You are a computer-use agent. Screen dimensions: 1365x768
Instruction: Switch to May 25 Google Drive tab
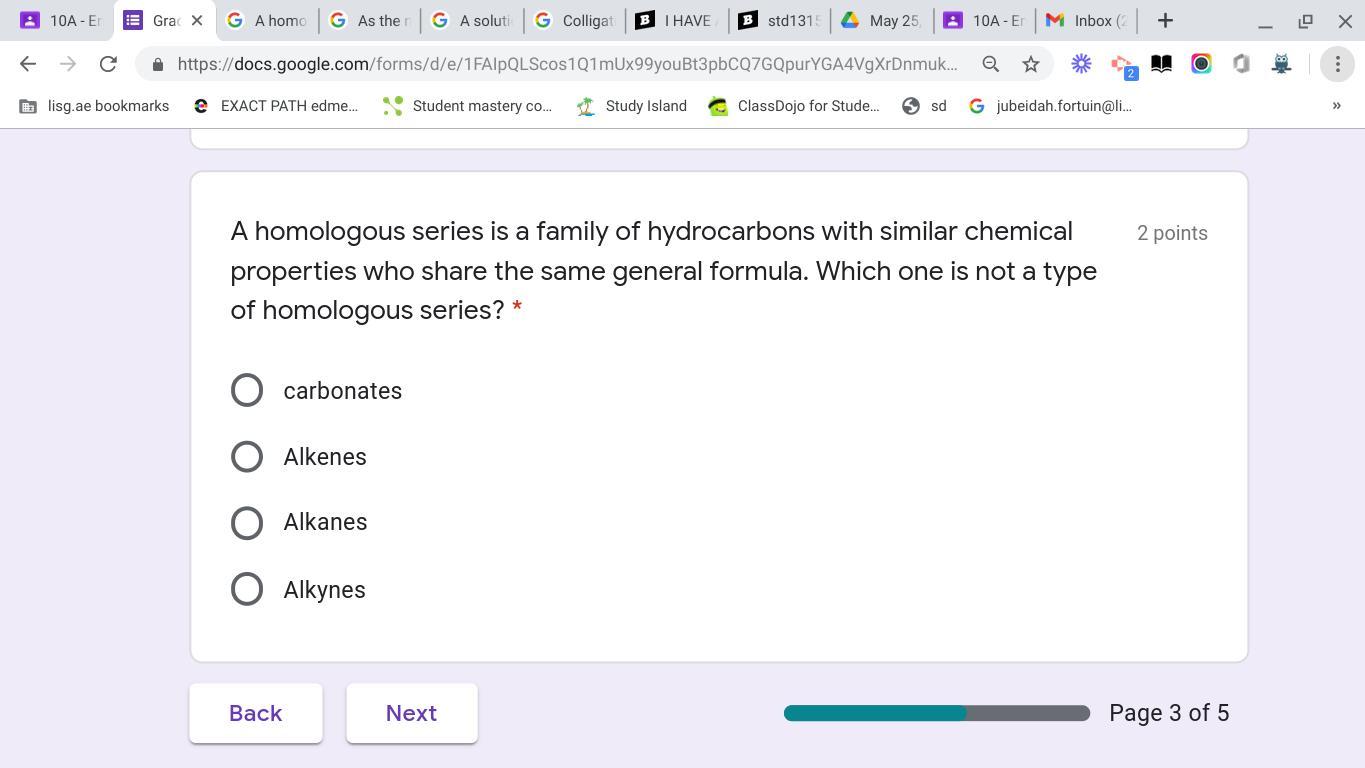pos(882,21)
